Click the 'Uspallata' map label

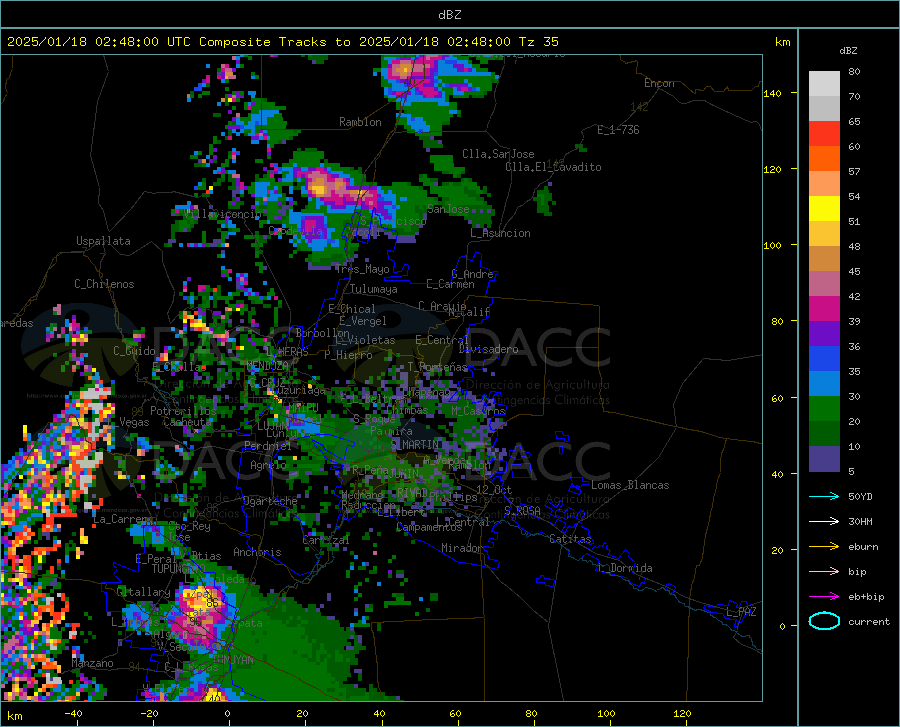tap(103, 241)
